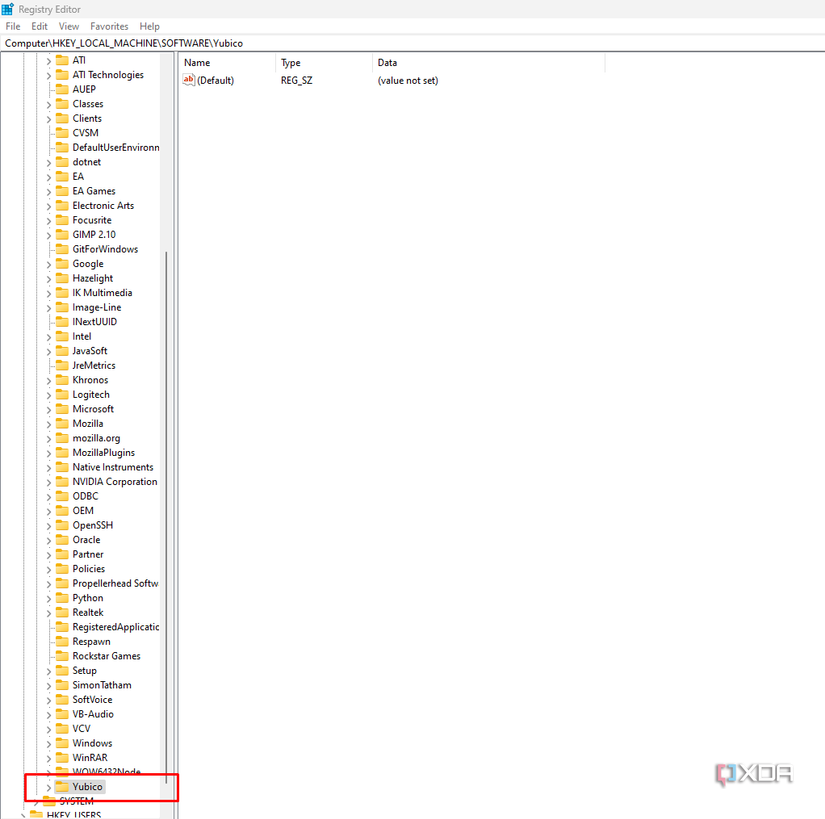The height and width of the screenshot is (819, 825).
Task: Select the Electronic Arts folder icon
Action: pos(62,206)
